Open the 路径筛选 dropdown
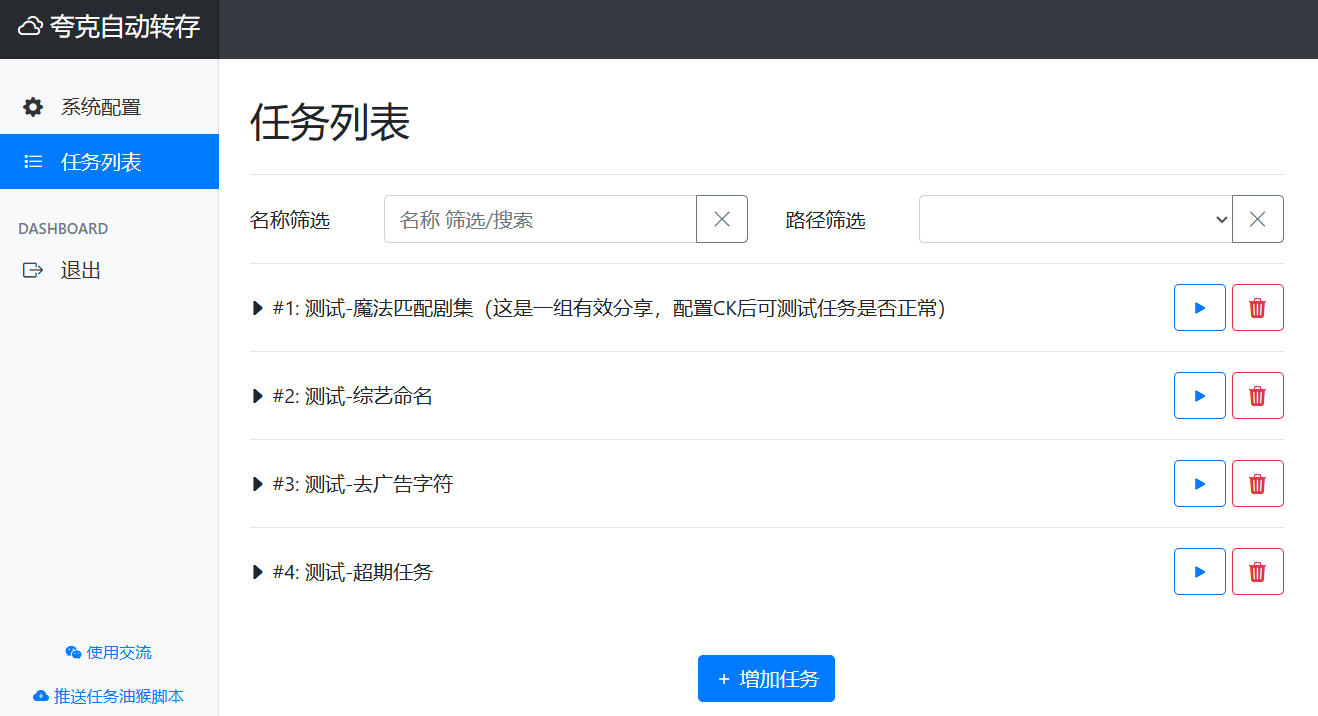1318x716 pixels. point(1075,219)
